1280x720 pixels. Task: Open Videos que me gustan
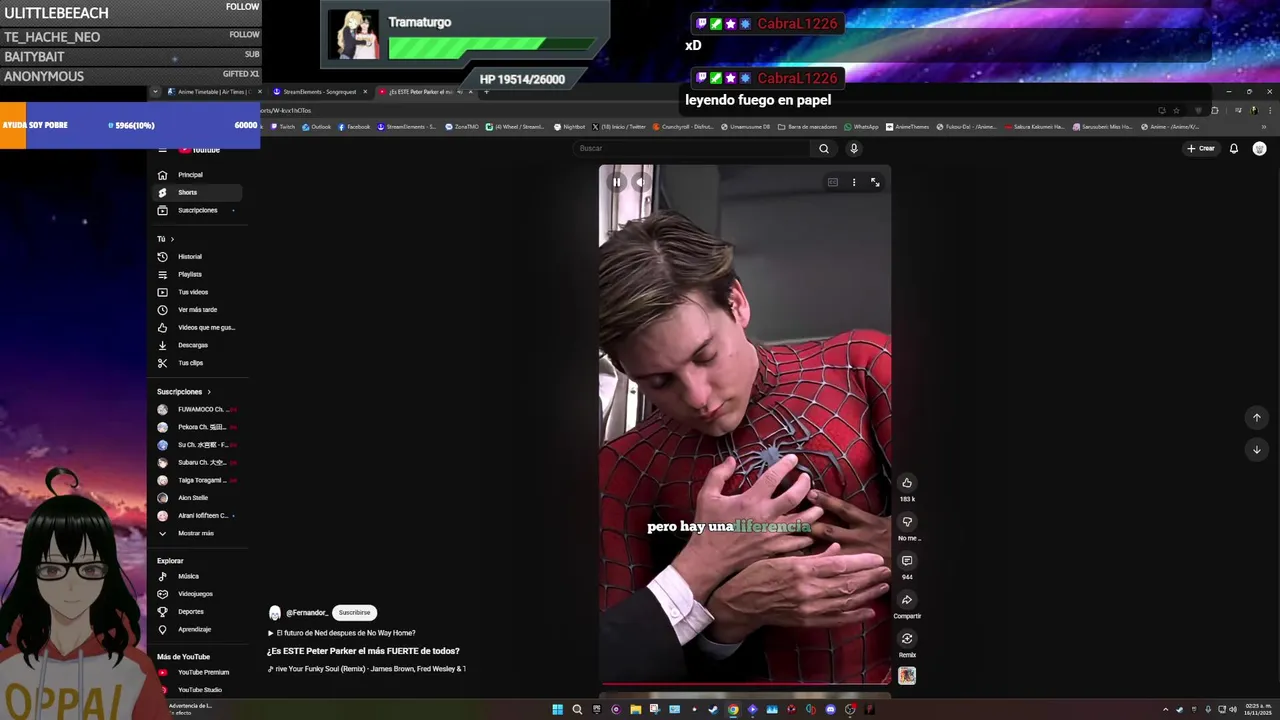[x=197, y=327]
